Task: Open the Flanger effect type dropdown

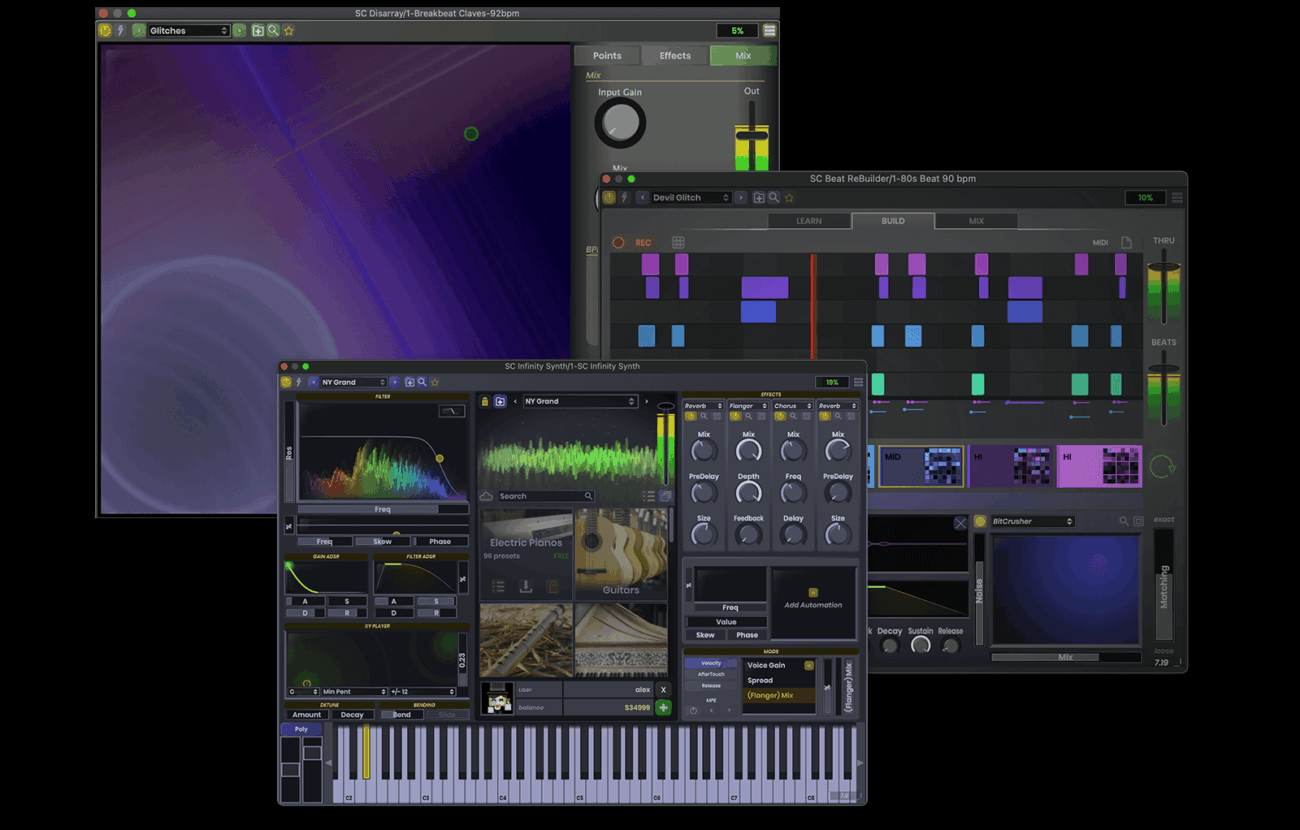Action: click(x=747, y=406)
